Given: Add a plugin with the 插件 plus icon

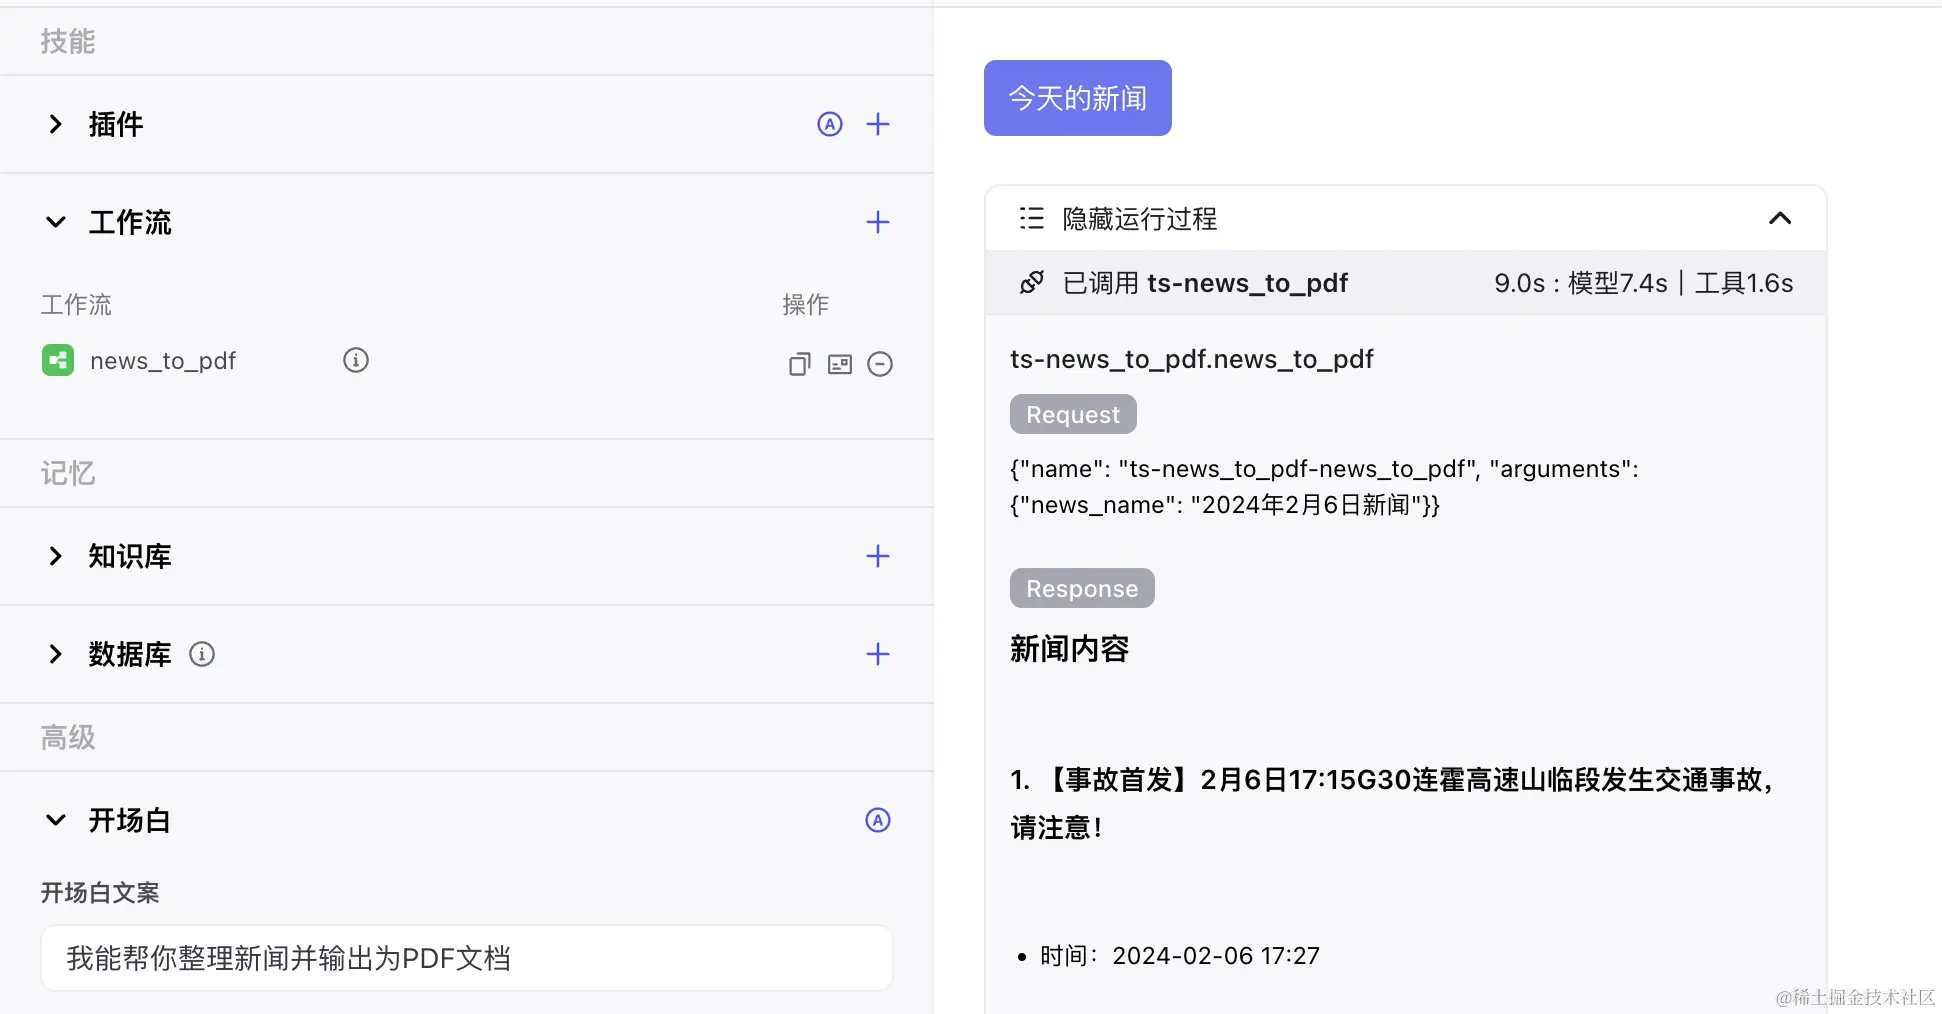Looking at the screenshot, I should click(x=877, y=124).
